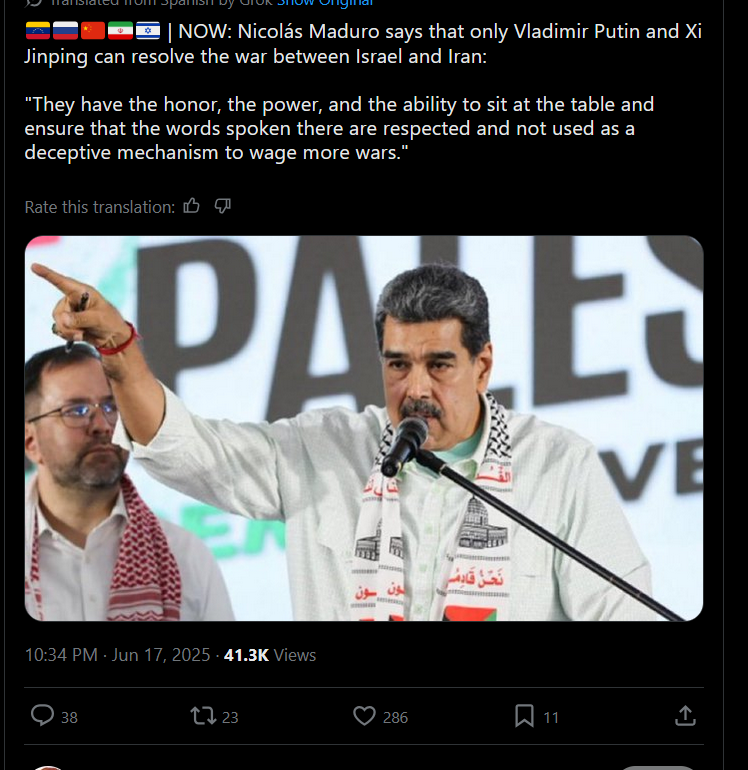Click Show Original translation link
The image size is (748, 770).
pyautogui.click(x=325, y=2)
